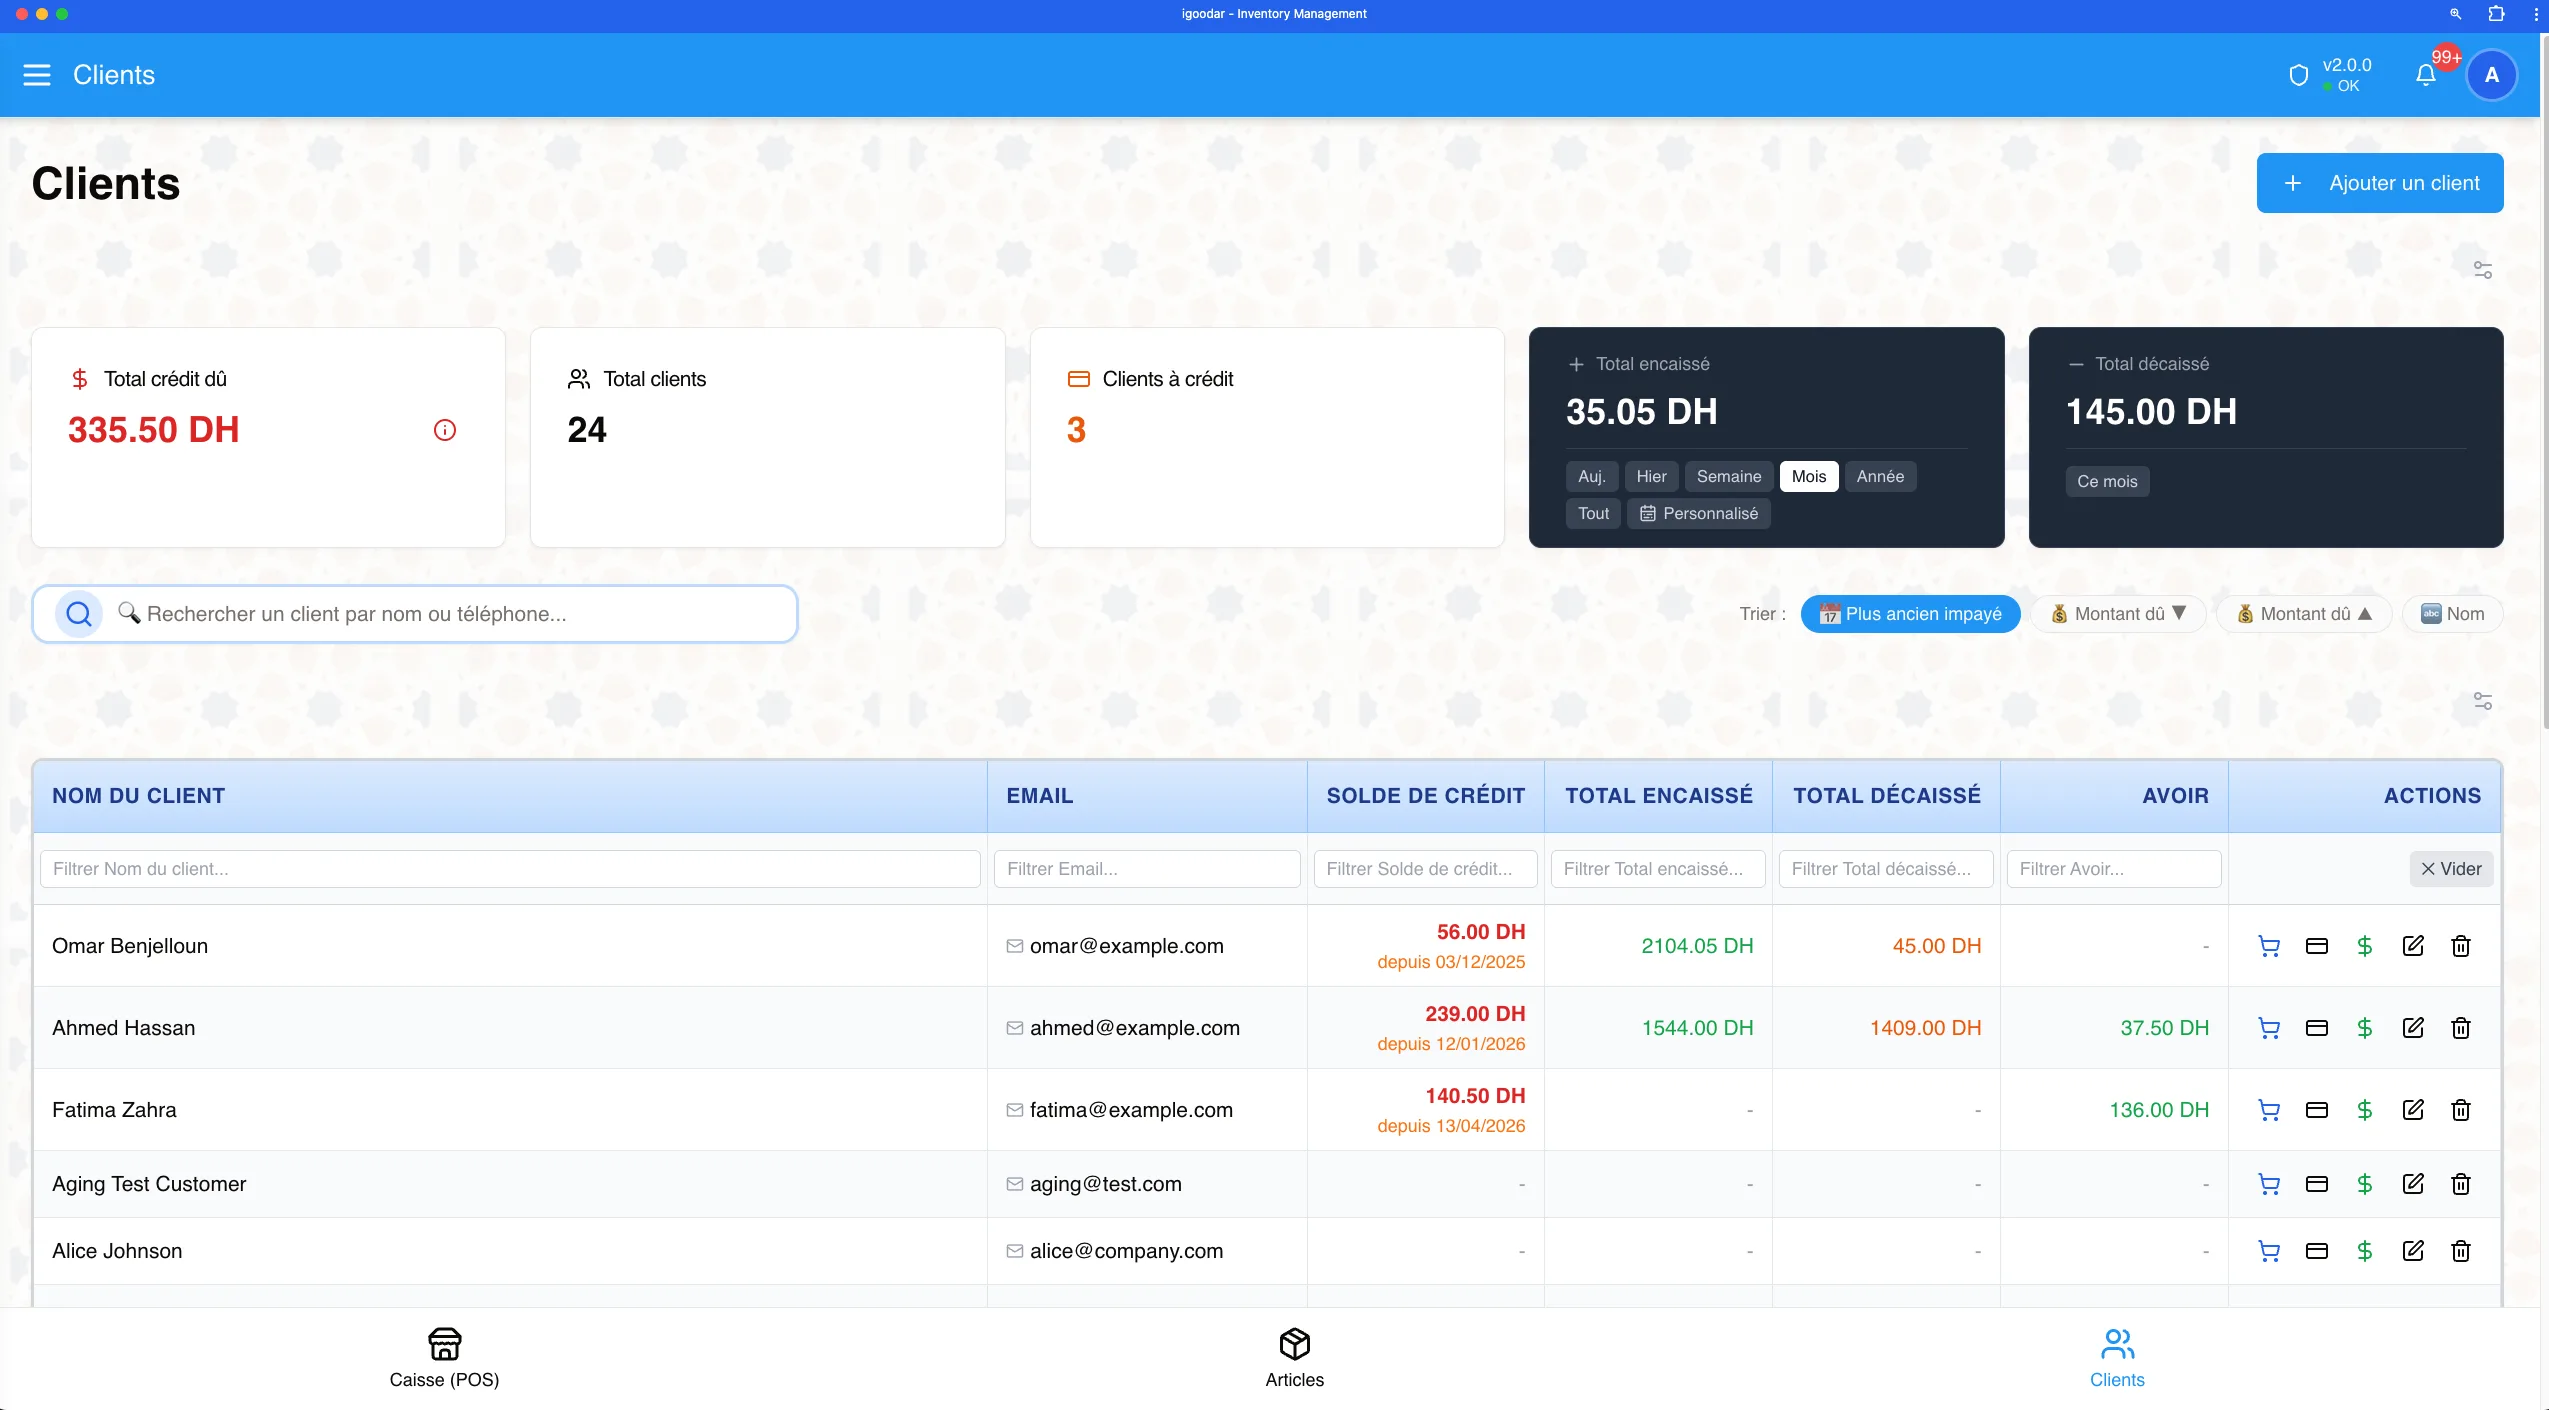Open the Personnalisé date range picker
Screen dimensions: 2549x1410
click(1699, 514)
